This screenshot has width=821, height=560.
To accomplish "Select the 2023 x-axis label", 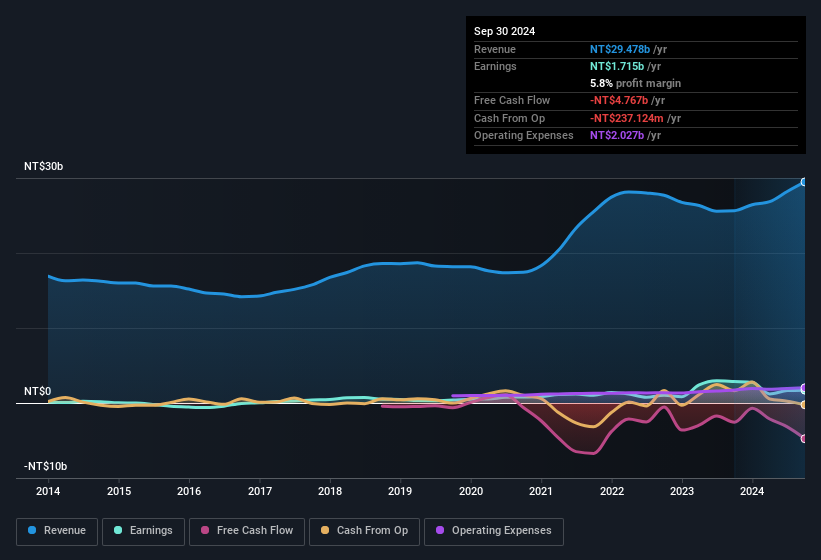I will point(682,491).
